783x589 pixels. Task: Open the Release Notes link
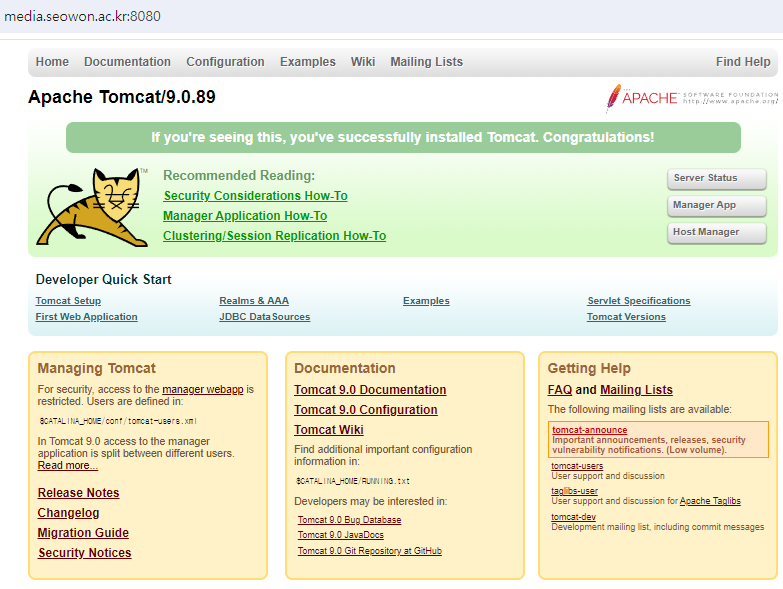click(x=78, y=493)
